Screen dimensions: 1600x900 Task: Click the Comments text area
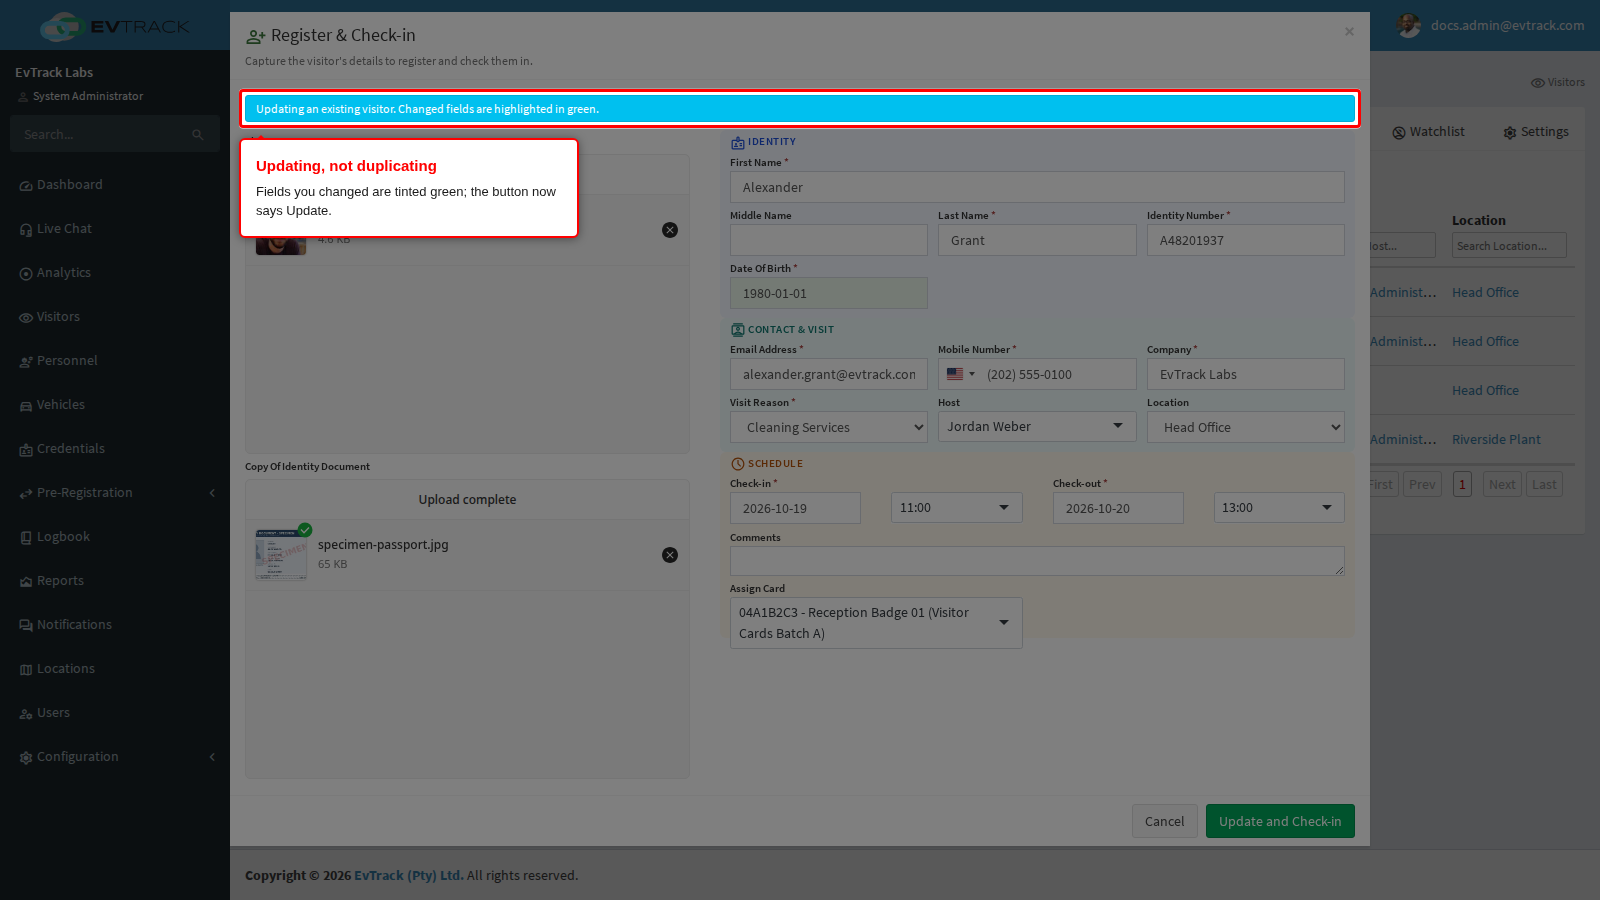click(x=1037, y=561)
